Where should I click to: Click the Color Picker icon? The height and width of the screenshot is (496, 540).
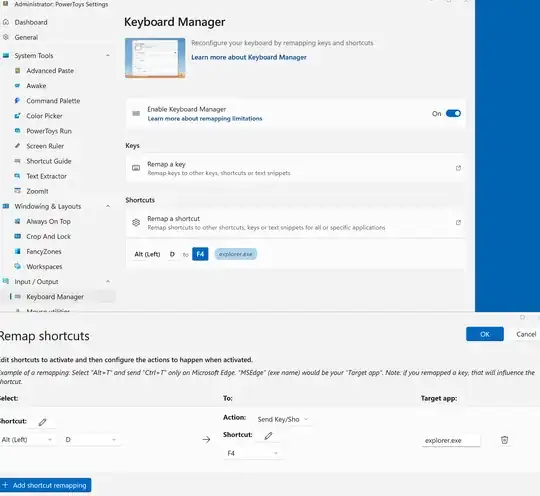pyautogui.click(x=18, y=116)
